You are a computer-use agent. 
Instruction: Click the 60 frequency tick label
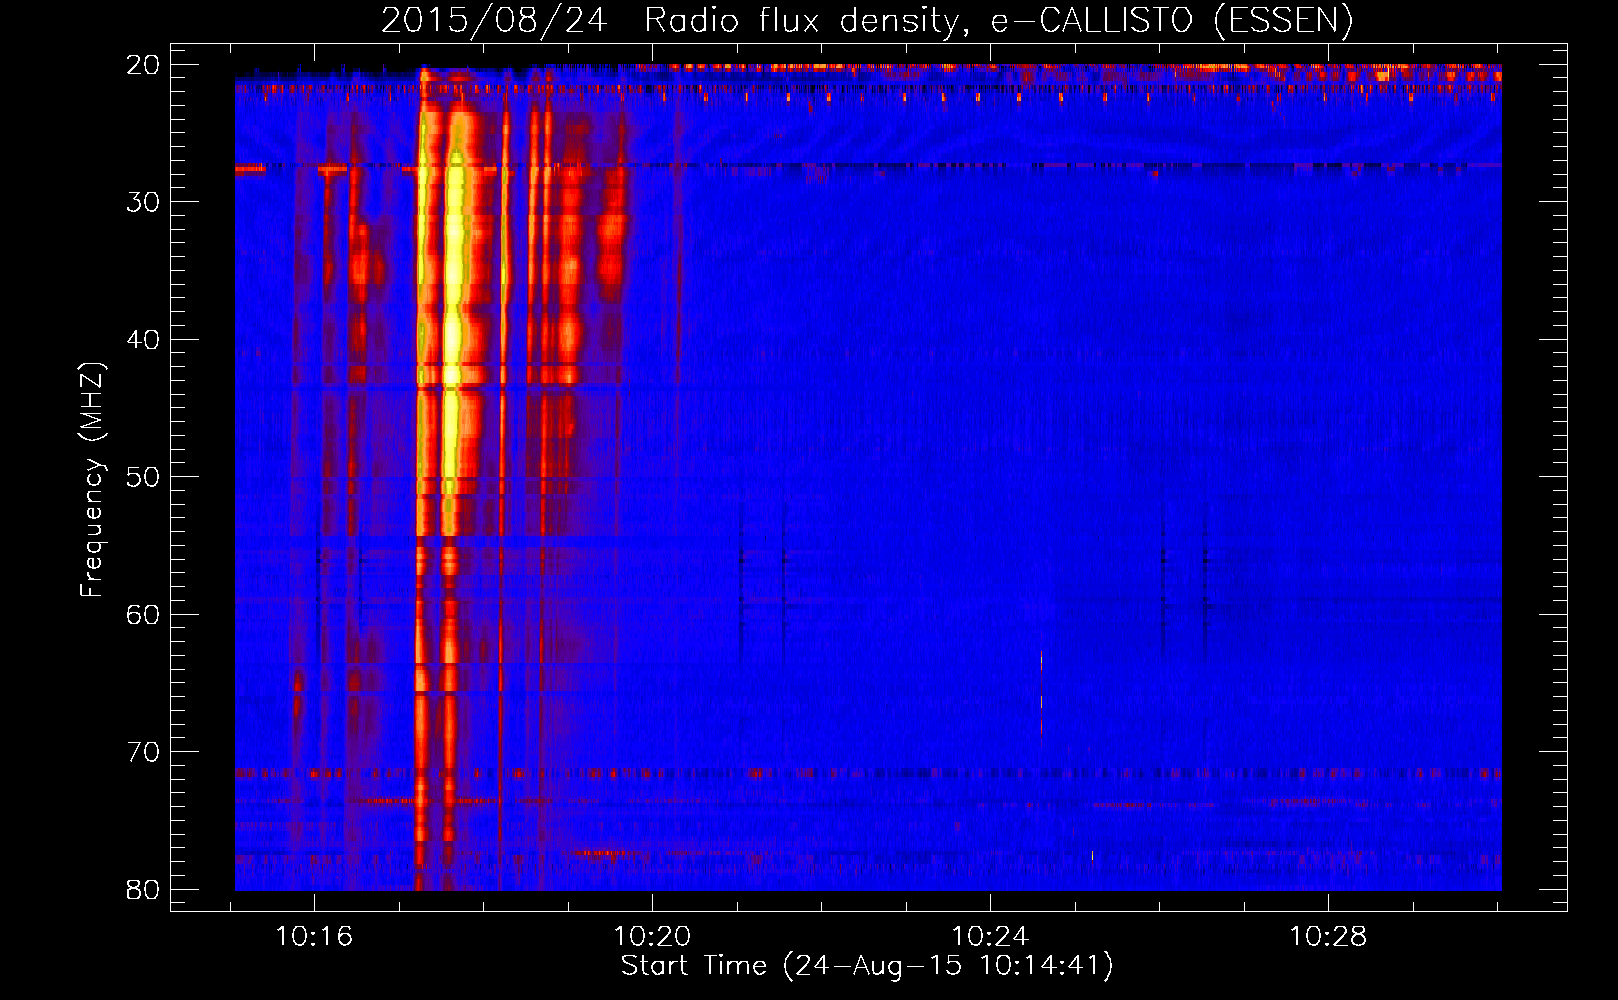(143, 614)
